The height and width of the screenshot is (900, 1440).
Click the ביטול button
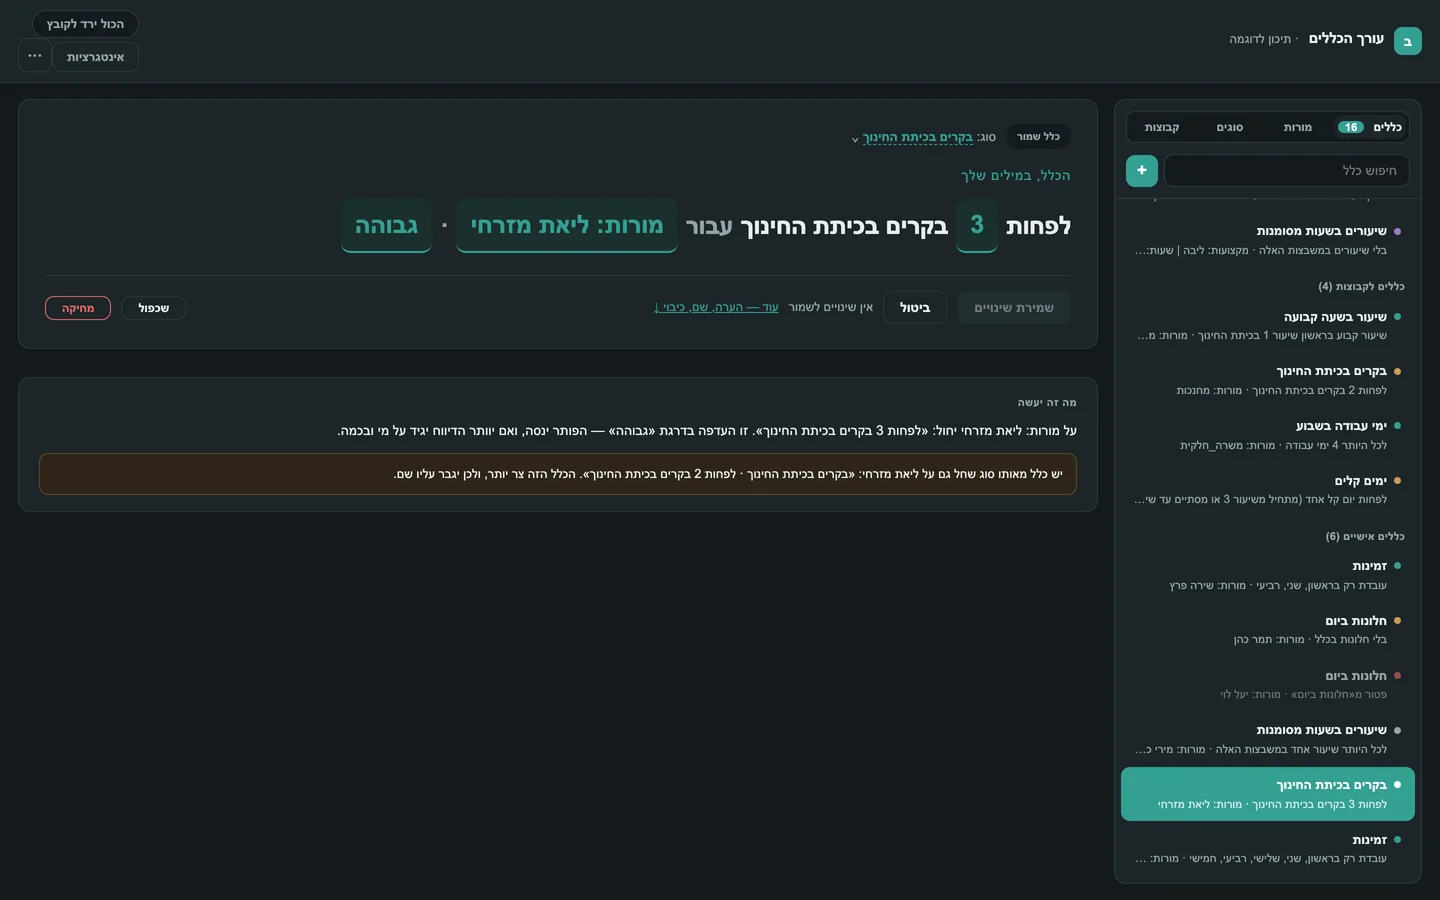click(915, 308)
